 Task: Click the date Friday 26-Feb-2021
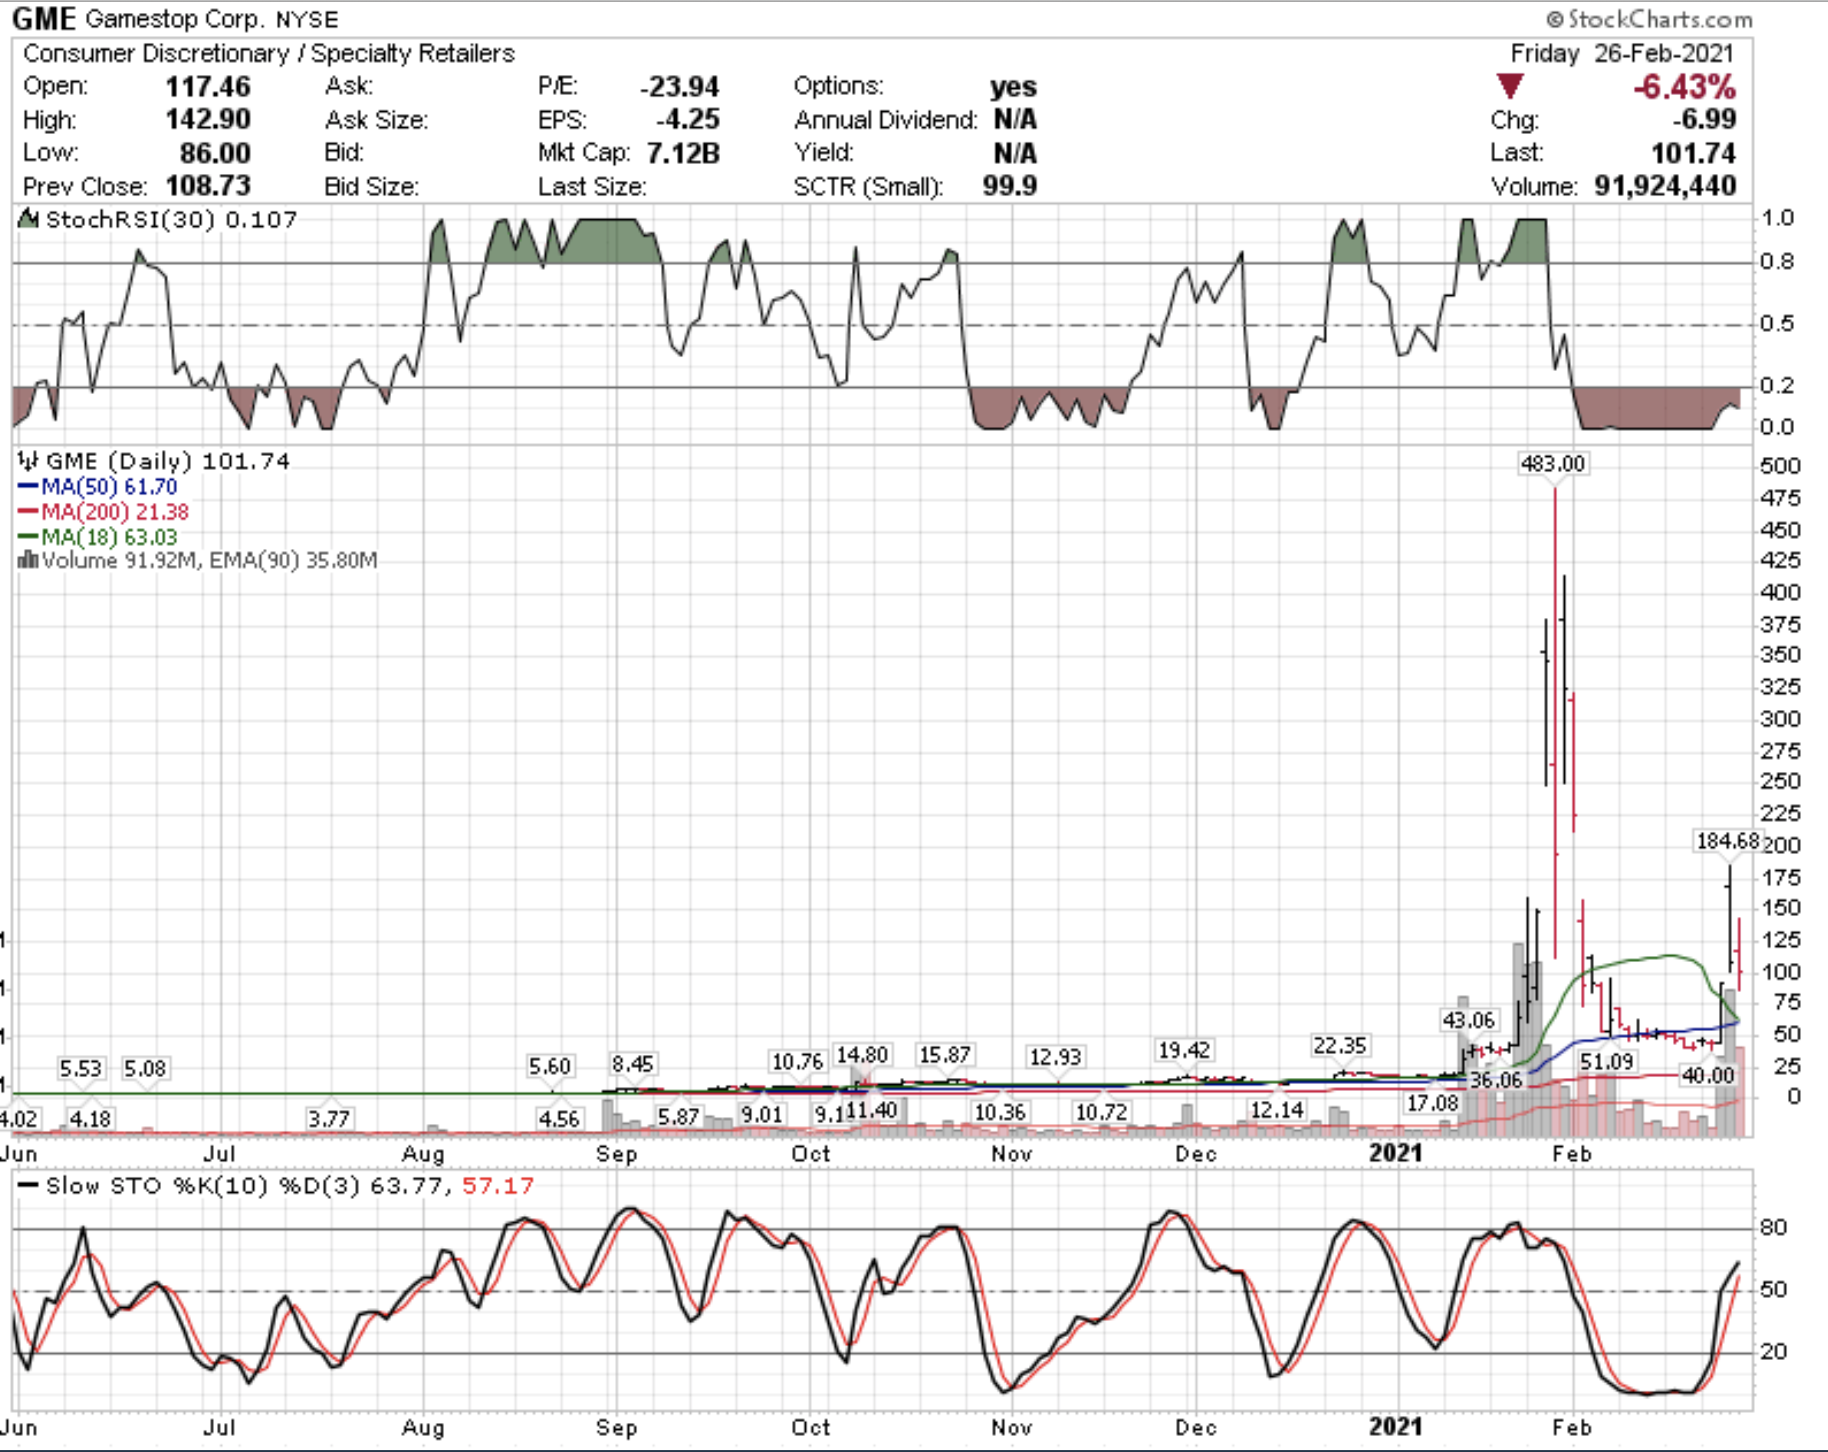[1622, 53]
